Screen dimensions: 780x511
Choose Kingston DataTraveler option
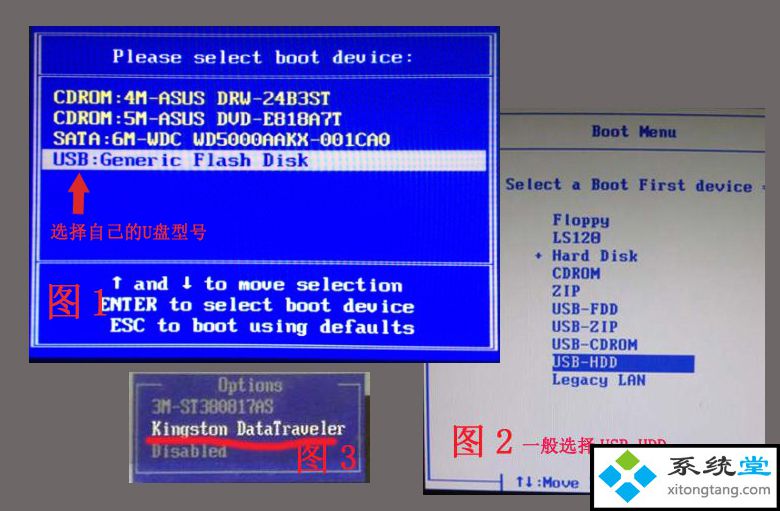coord(248,428)
